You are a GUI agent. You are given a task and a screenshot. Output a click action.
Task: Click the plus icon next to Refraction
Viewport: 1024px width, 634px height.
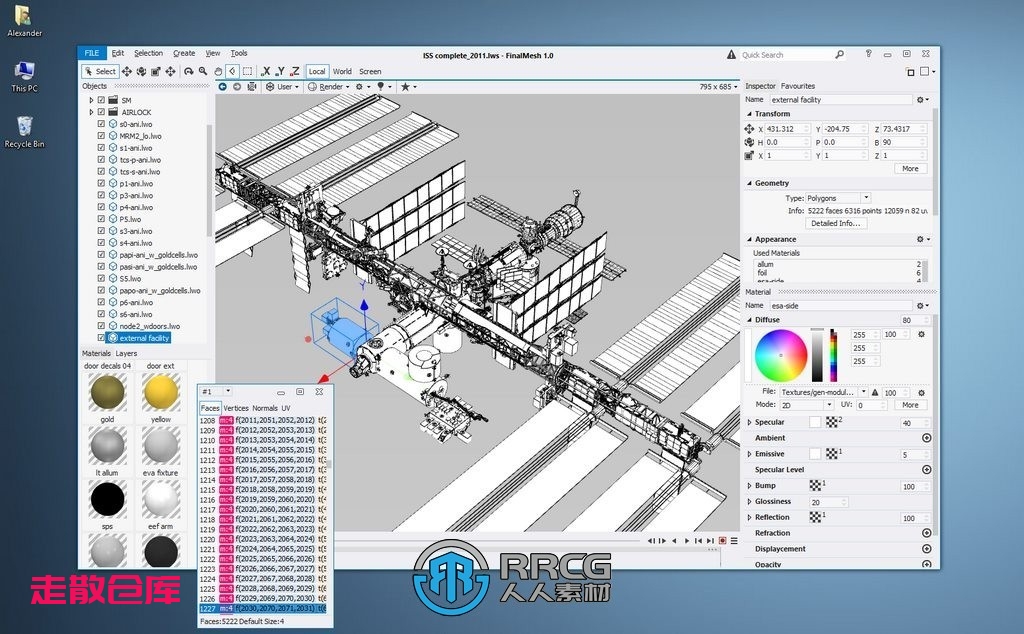(x=926, y=533)
